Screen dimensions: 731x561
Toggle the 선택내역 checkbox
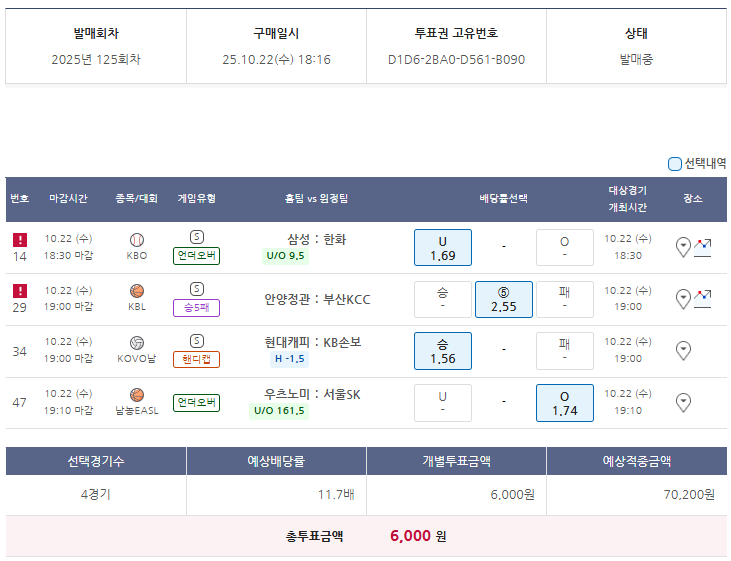coord(674,164)
